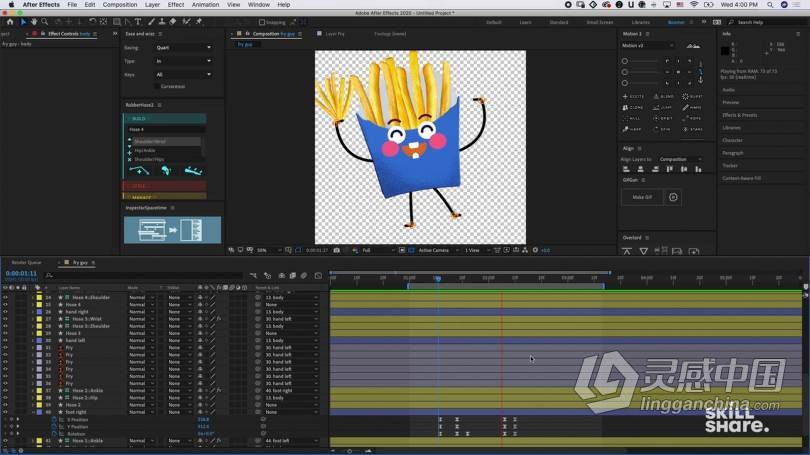This screenshot has height=455, width=810.
Task: Adjust the second Motion 2 slider
Action: coord(641,72)
